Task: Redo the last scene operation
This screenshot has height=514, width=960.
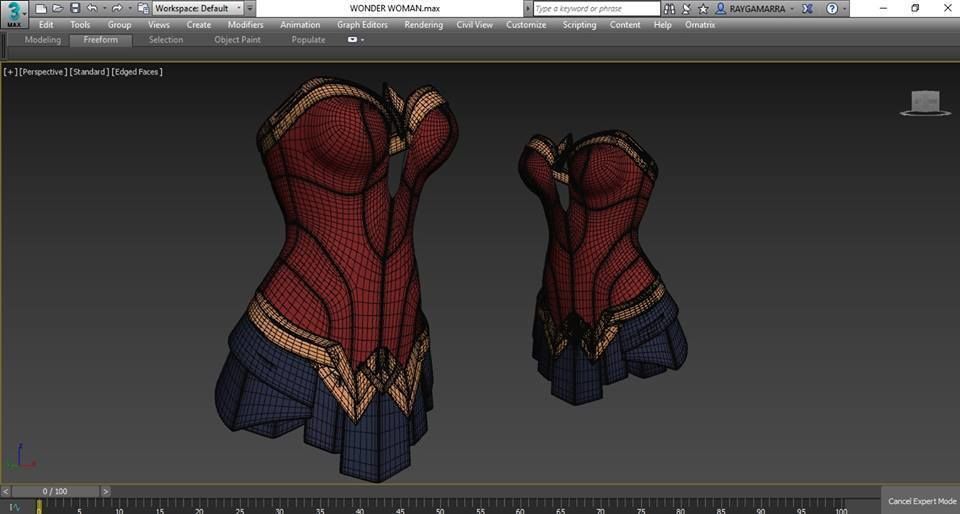Action: 116,9
